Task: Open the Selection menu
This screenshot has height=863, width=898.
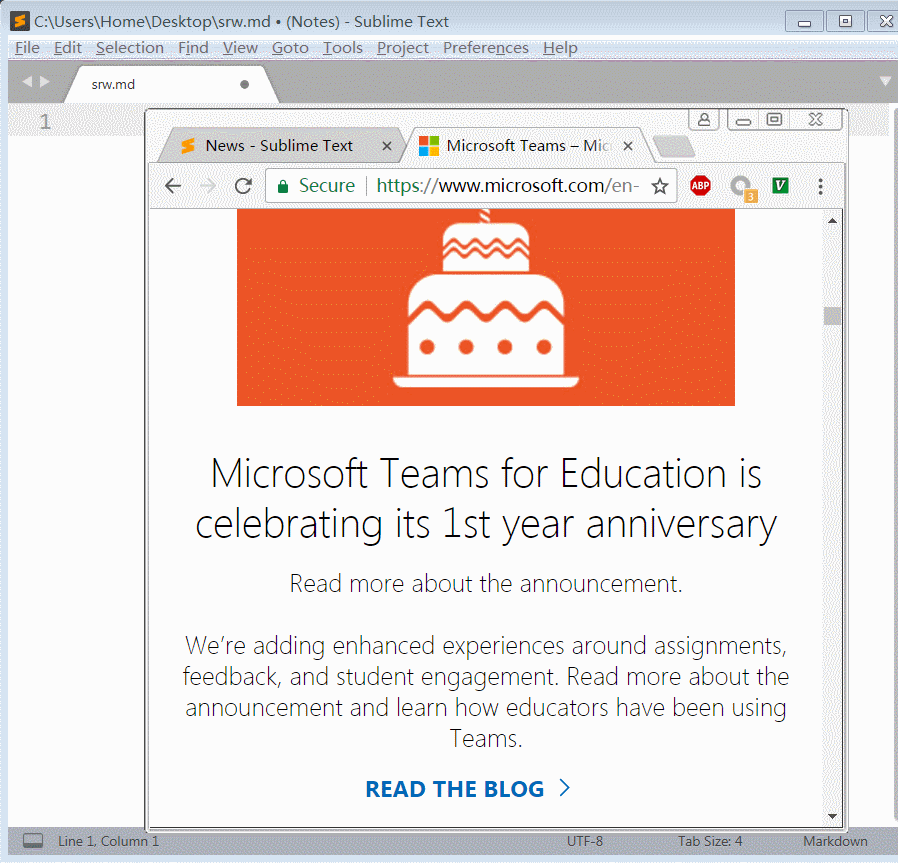Action: tap(129, 48)
